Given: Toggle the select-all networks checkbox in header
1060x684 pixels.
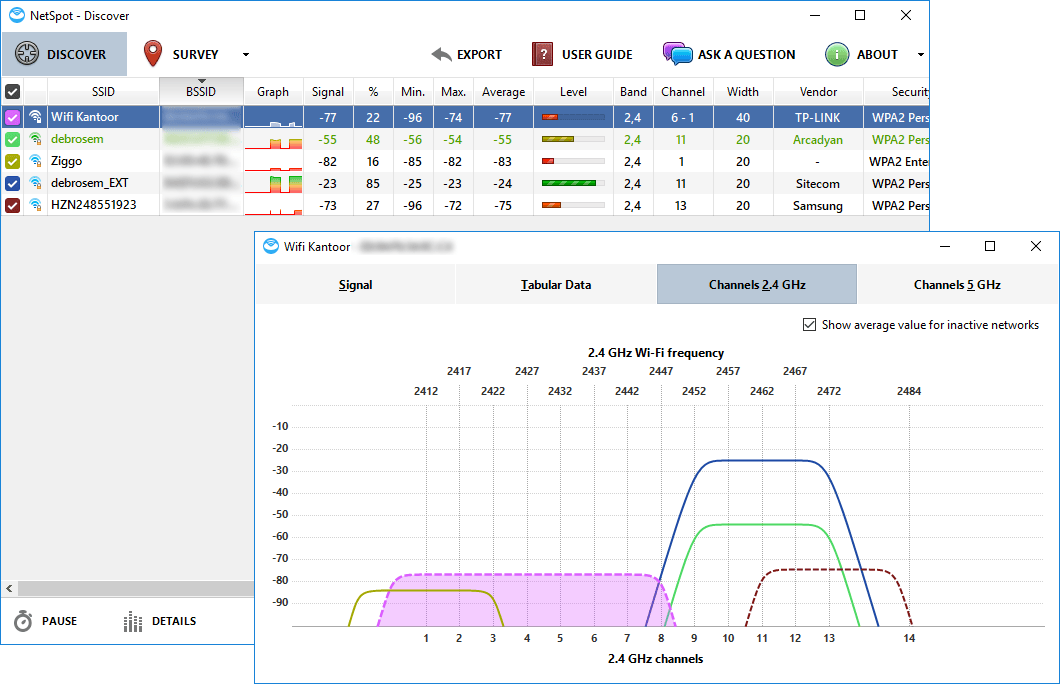Looking at the screenshot, I should click(x=13, y=91).
